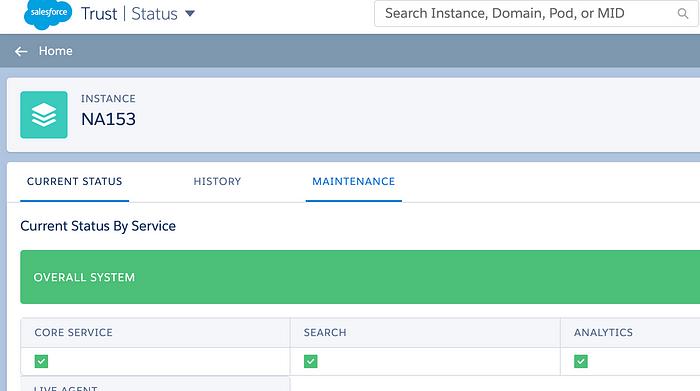Open the History tab
Image resolution: width=700 pixels, height=391 pixels.
tap(217, 182)
